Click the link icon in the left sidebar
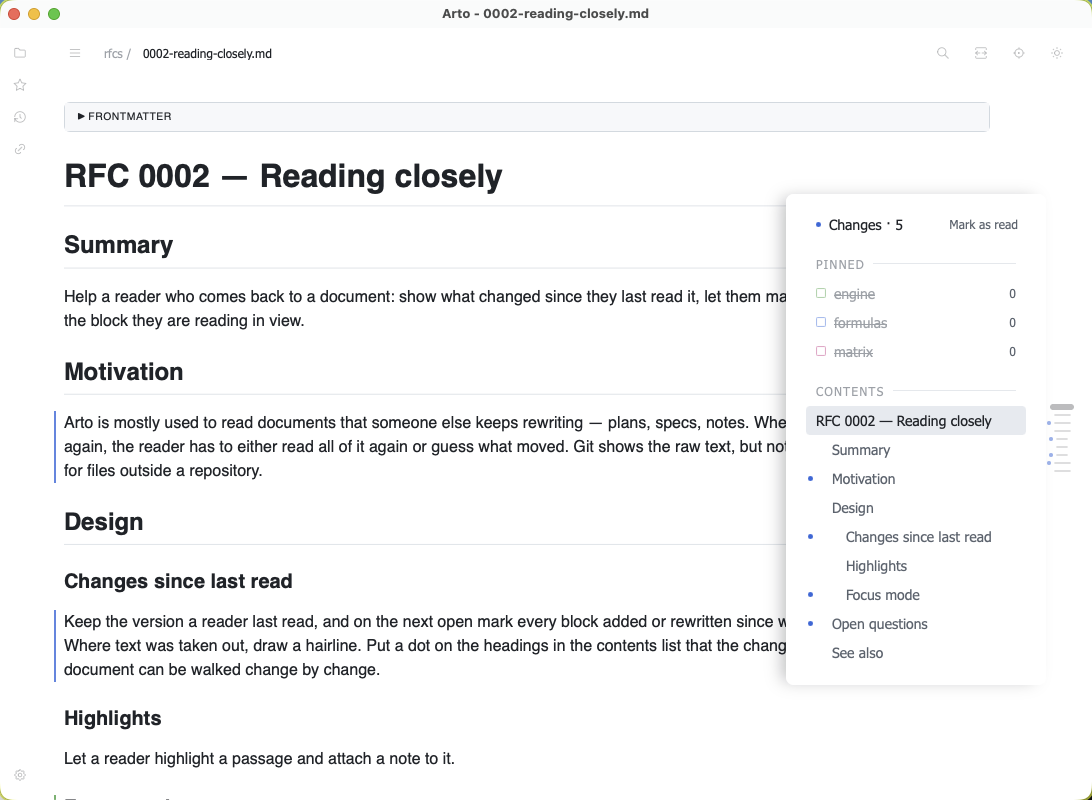 20,149
